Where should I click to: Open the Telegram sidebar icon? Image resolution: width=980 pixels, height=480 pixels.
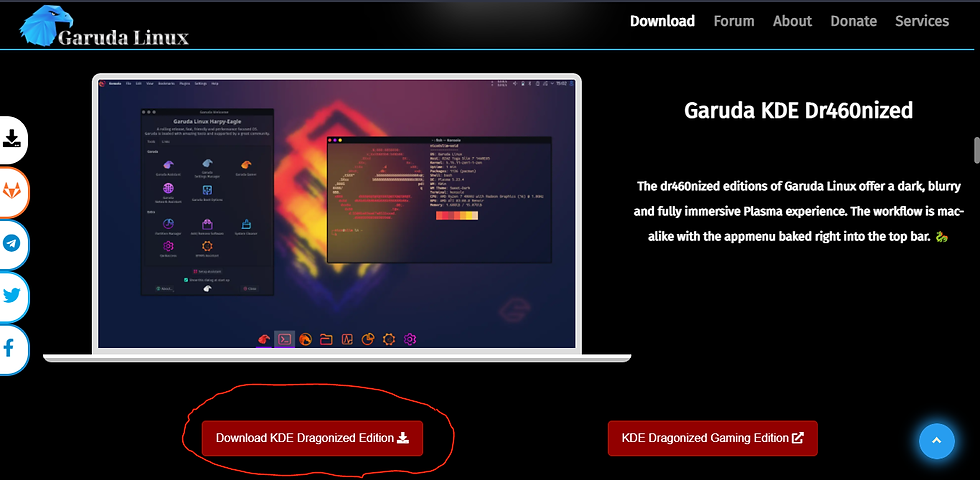(x=12, y=244)
